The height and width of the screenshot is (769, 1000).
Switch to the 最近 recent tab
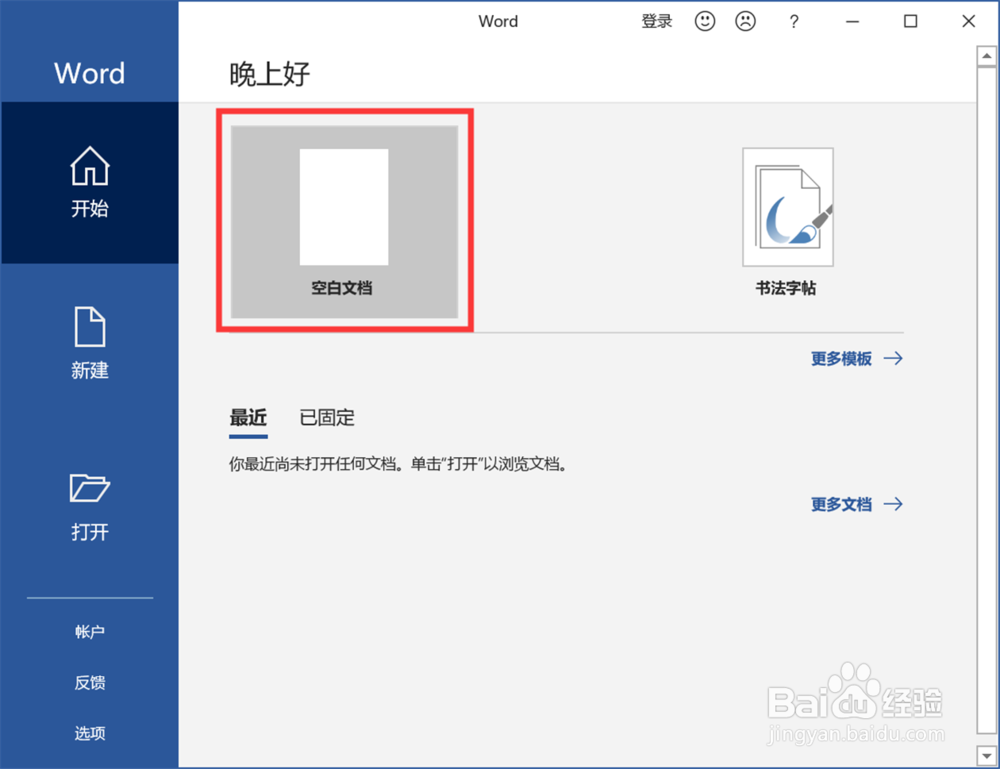[x=248, y=418]
